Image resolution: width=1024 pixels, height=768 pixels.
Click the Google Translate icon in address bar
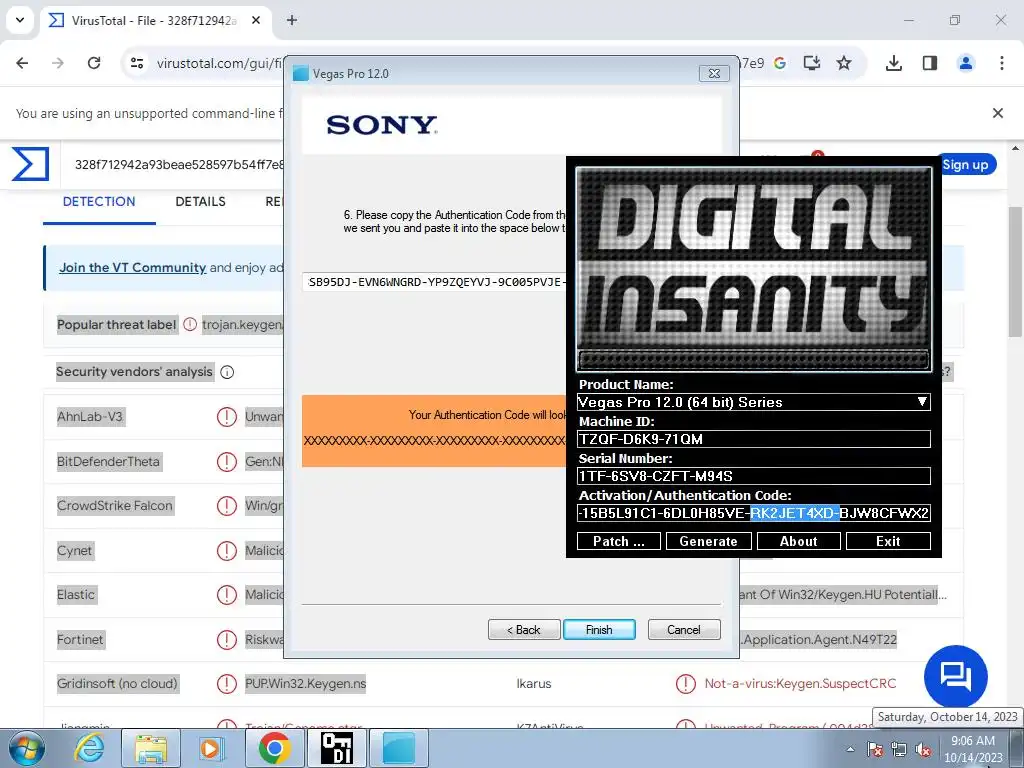click(780, 63)
